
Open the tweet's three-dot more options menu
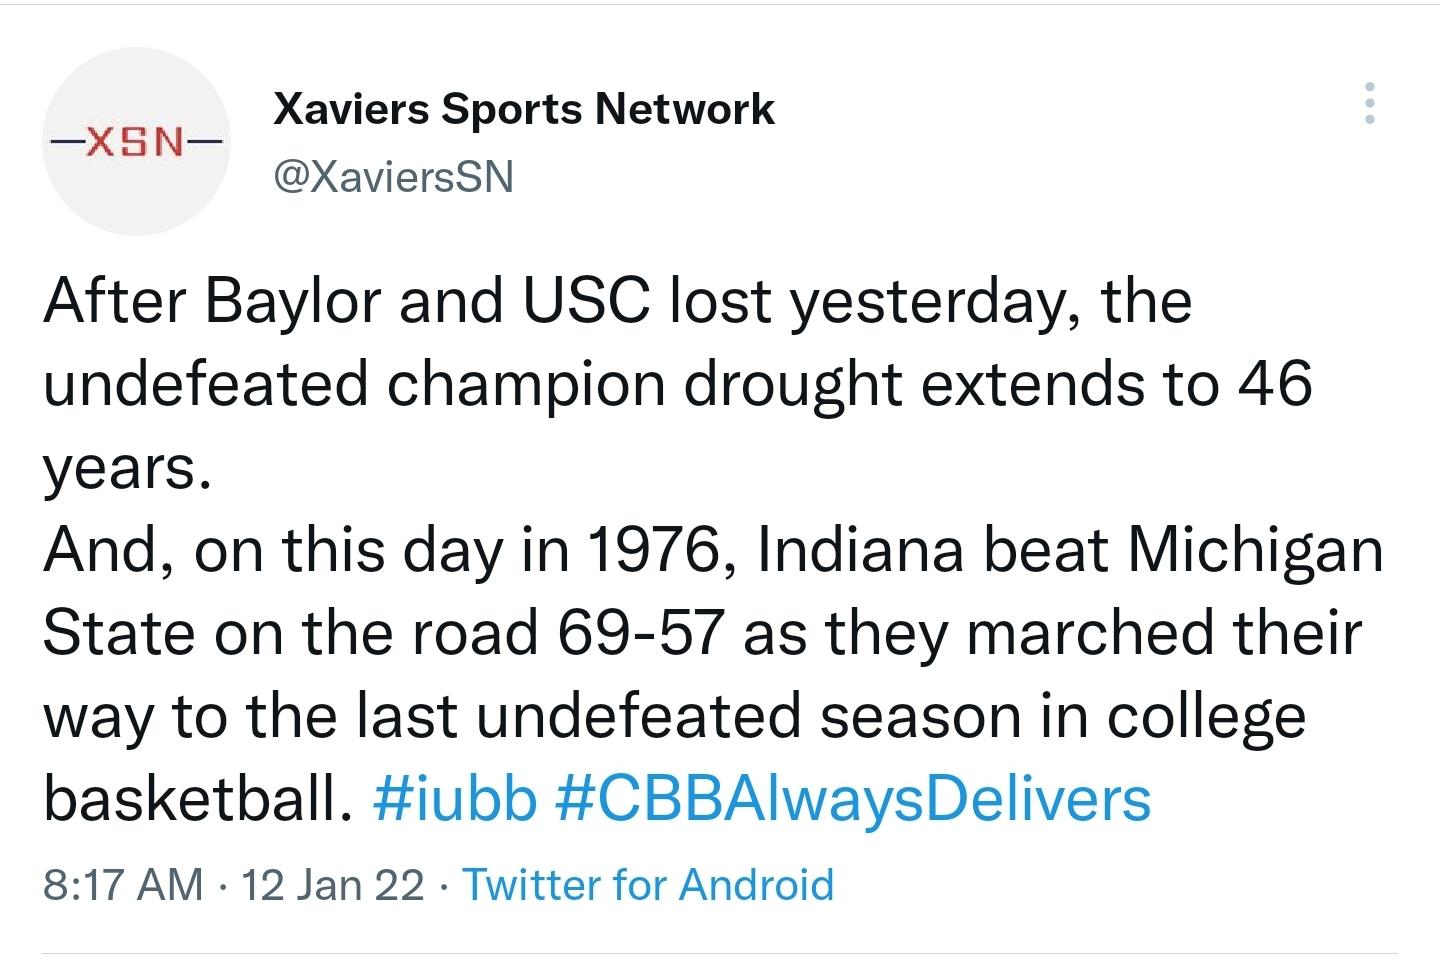point(1370,103)
